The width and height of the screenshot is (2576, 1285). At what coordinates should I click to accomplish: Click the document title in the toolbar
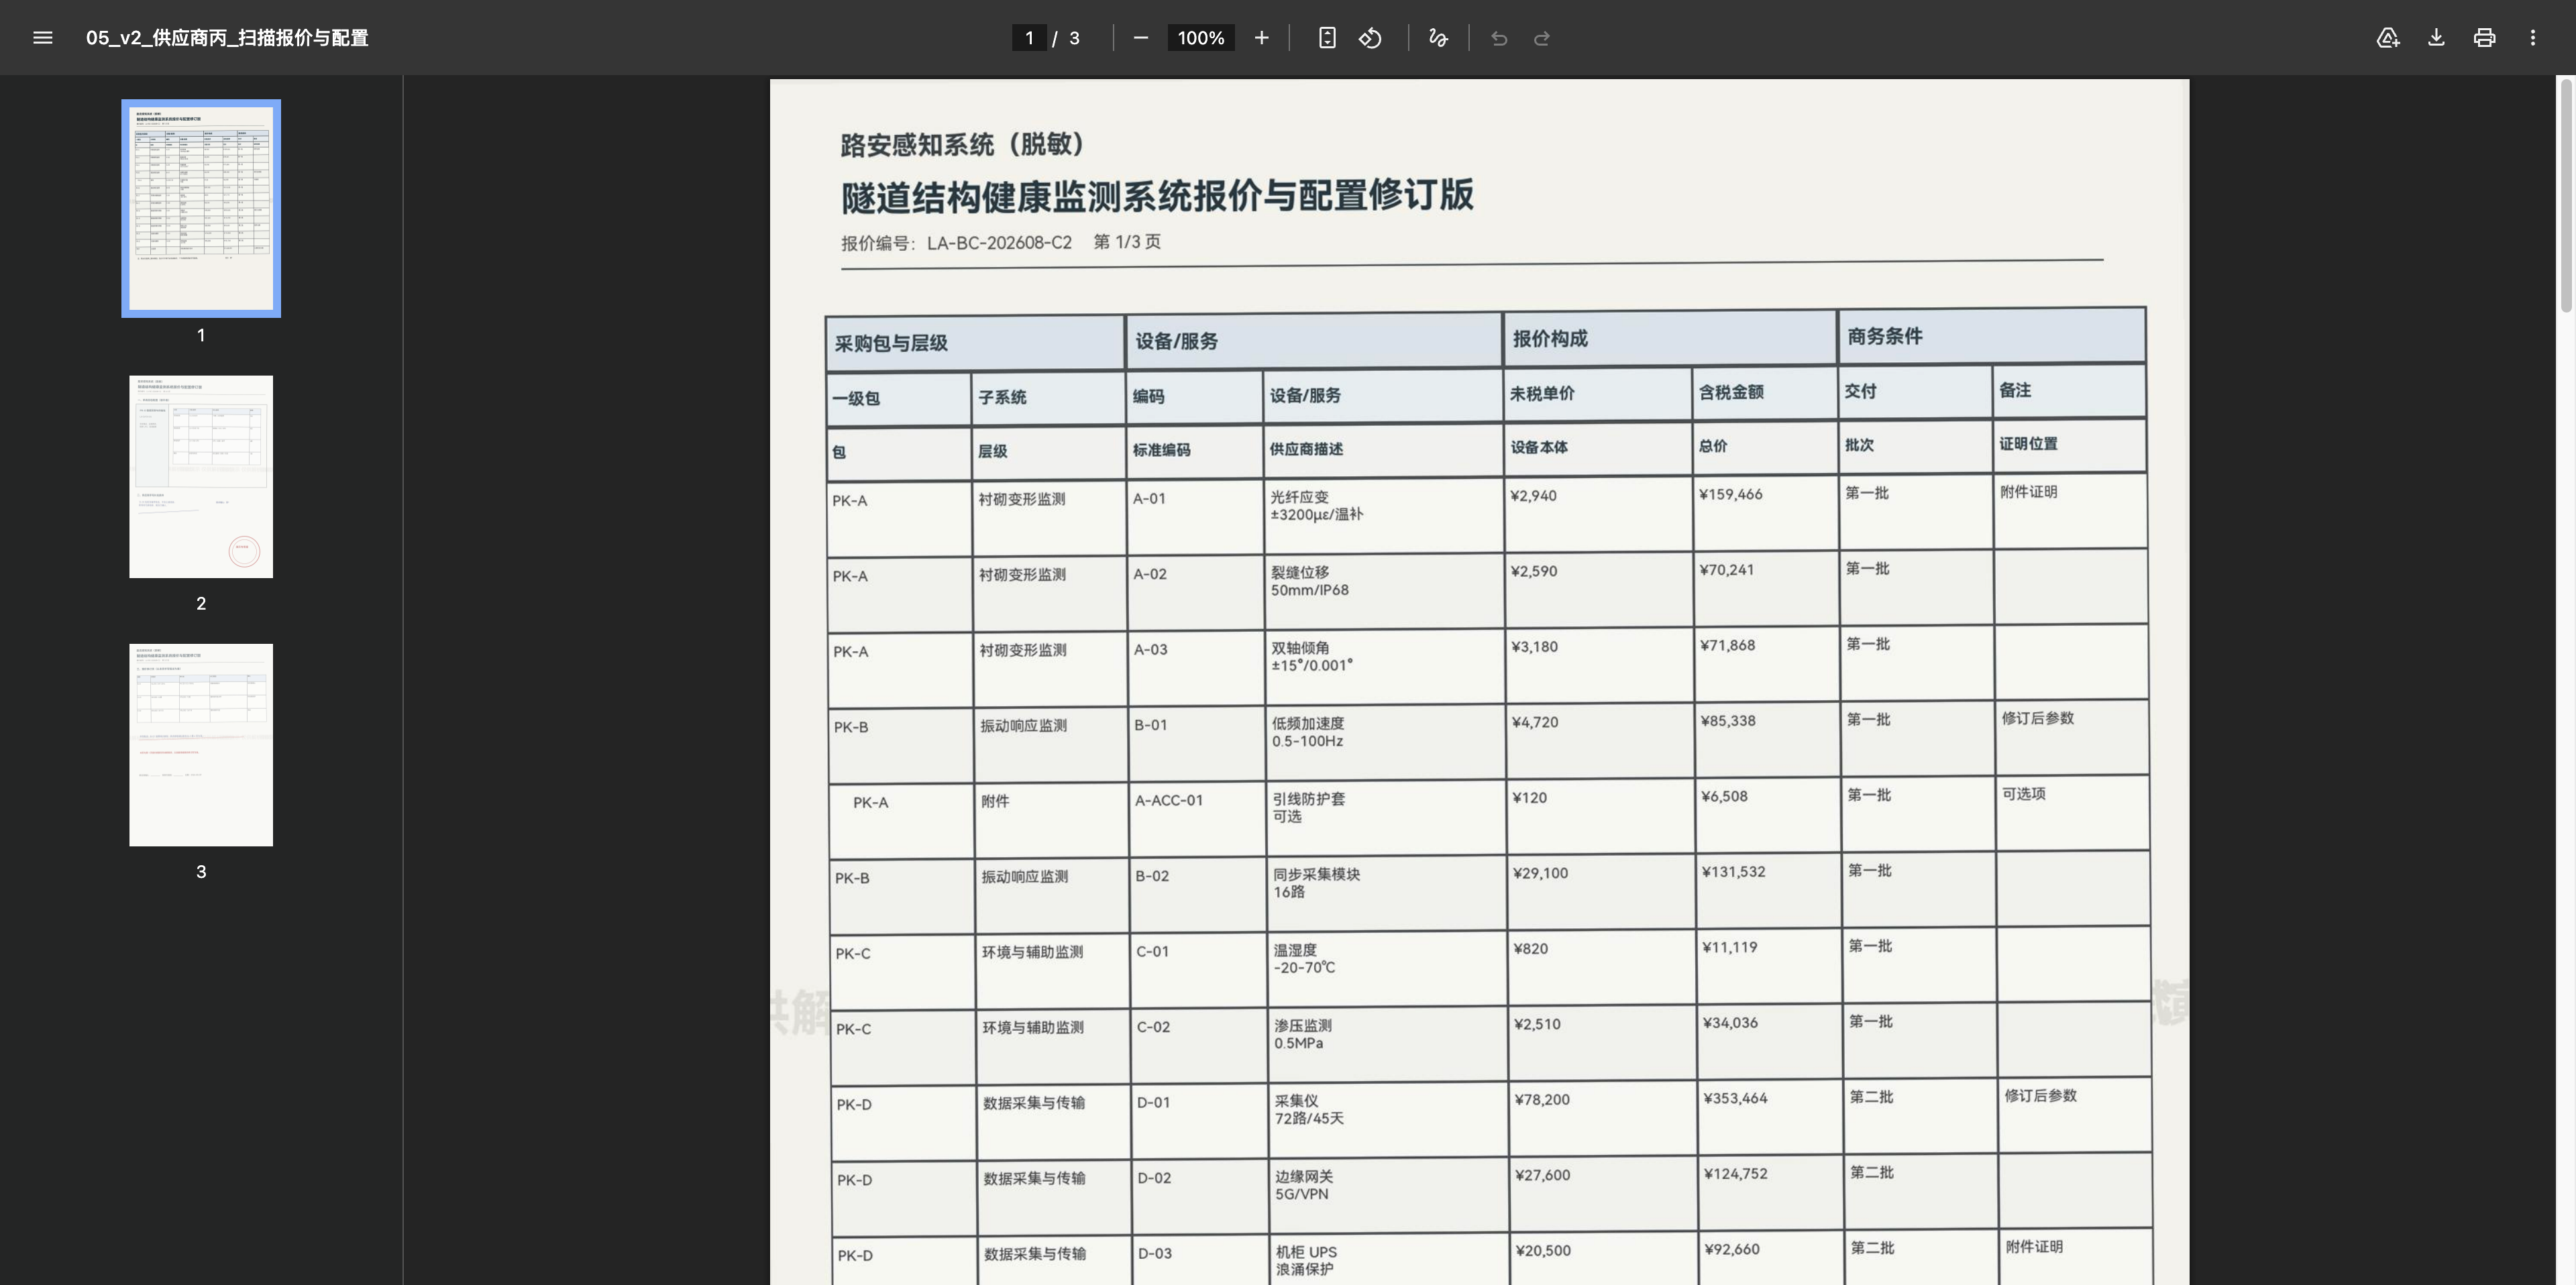tap(227, 38)
